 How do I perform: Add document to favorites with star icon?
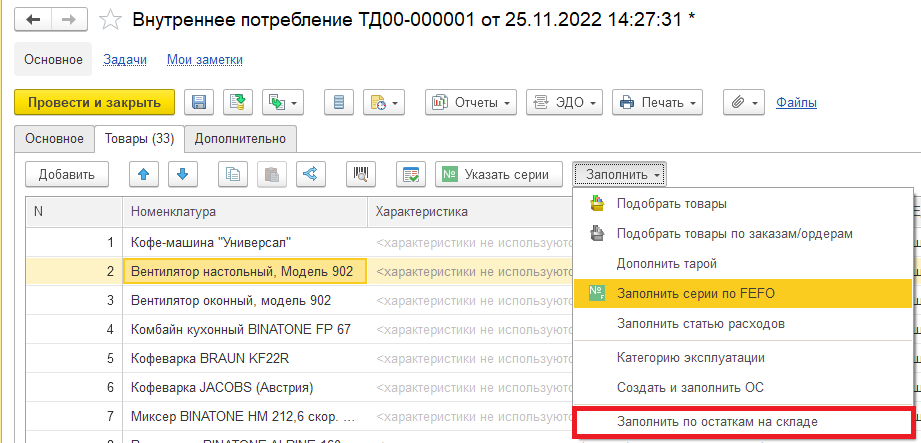[110, 20]
